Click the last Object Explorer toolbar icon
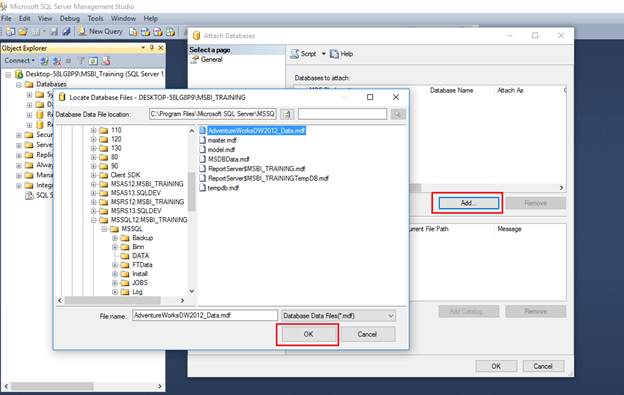This screenshot has height=395, width=624. [x=106, y=61]
